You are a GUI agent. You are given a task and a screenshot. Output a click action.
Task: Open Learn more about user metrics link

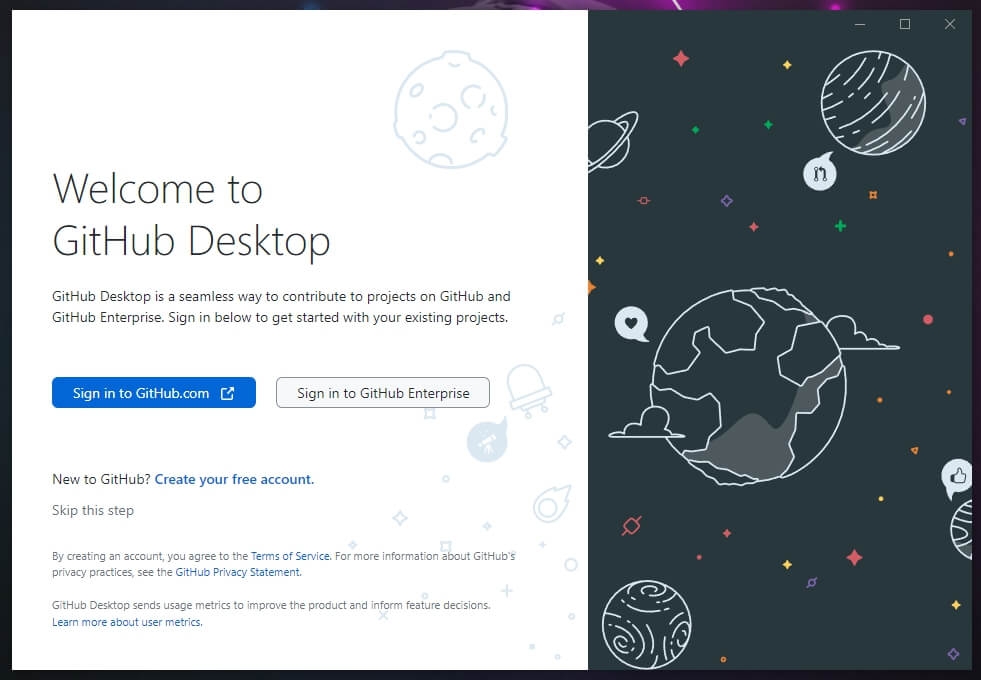point(127,622)
